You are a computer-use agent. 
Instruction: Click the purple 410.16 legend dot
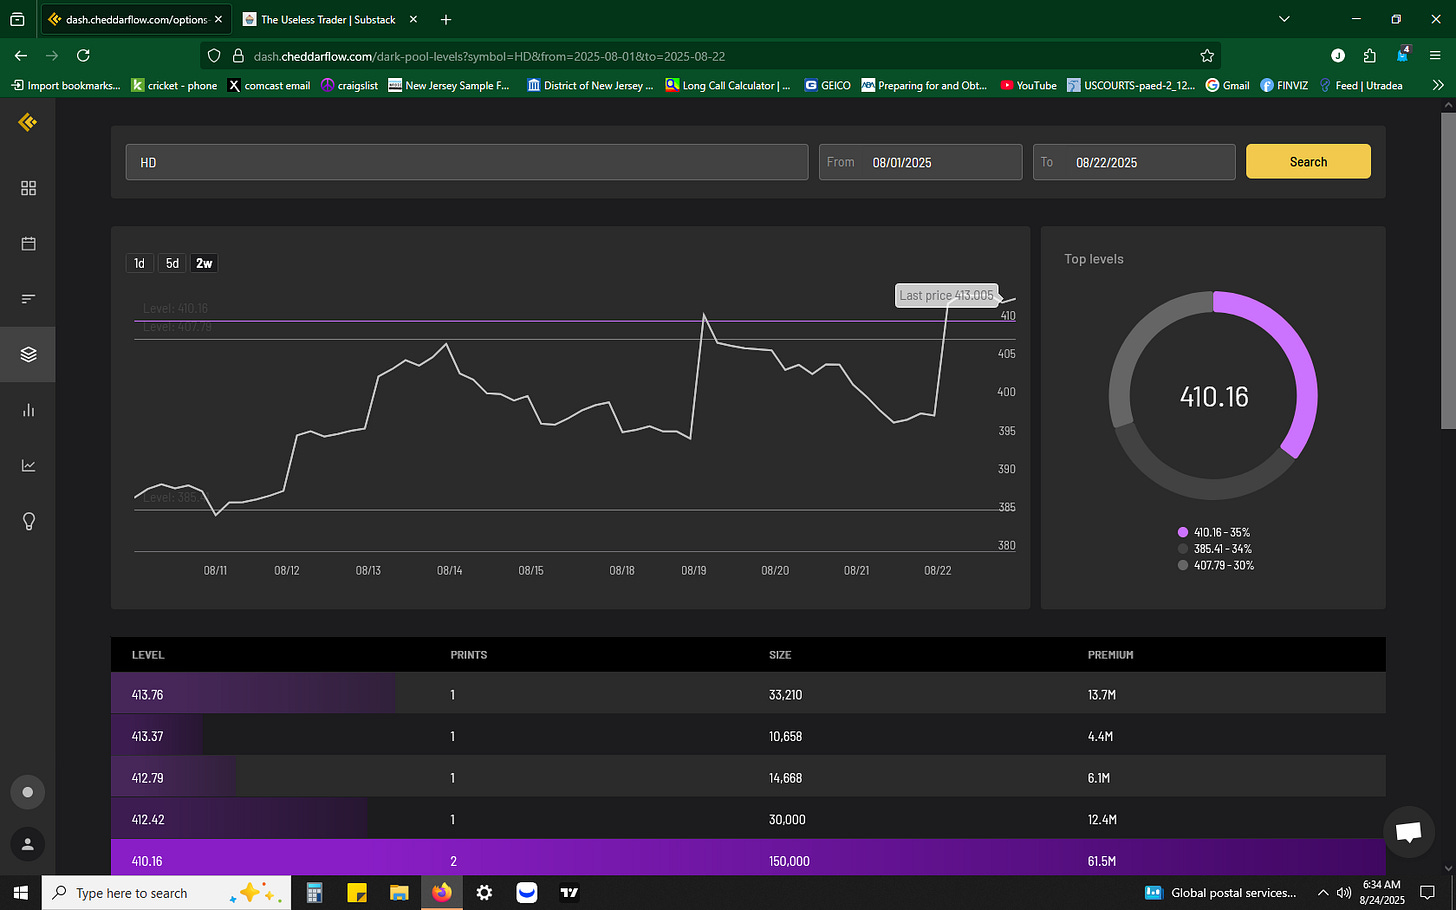tap(1183, 532)
